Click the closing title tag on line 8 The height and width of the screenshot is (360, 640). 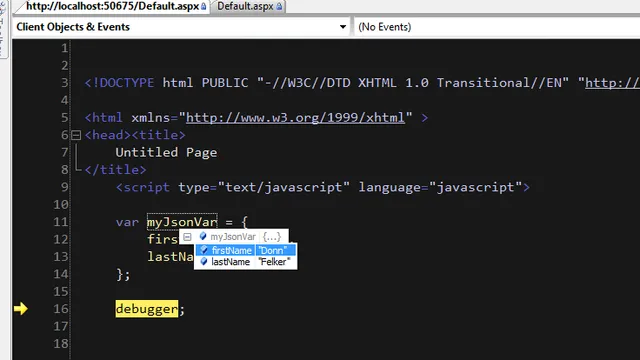116,169
